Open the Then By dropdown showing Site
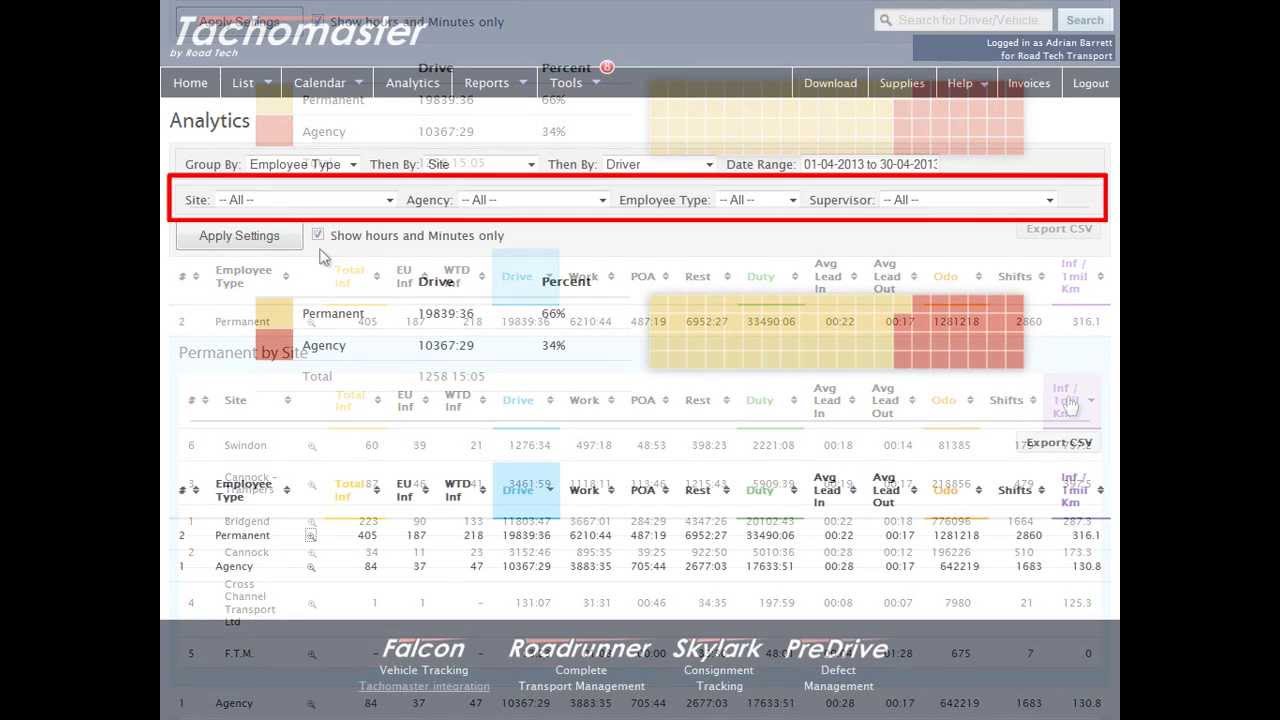The height and width of the screenshot is (720, 1280). [481, 164]
